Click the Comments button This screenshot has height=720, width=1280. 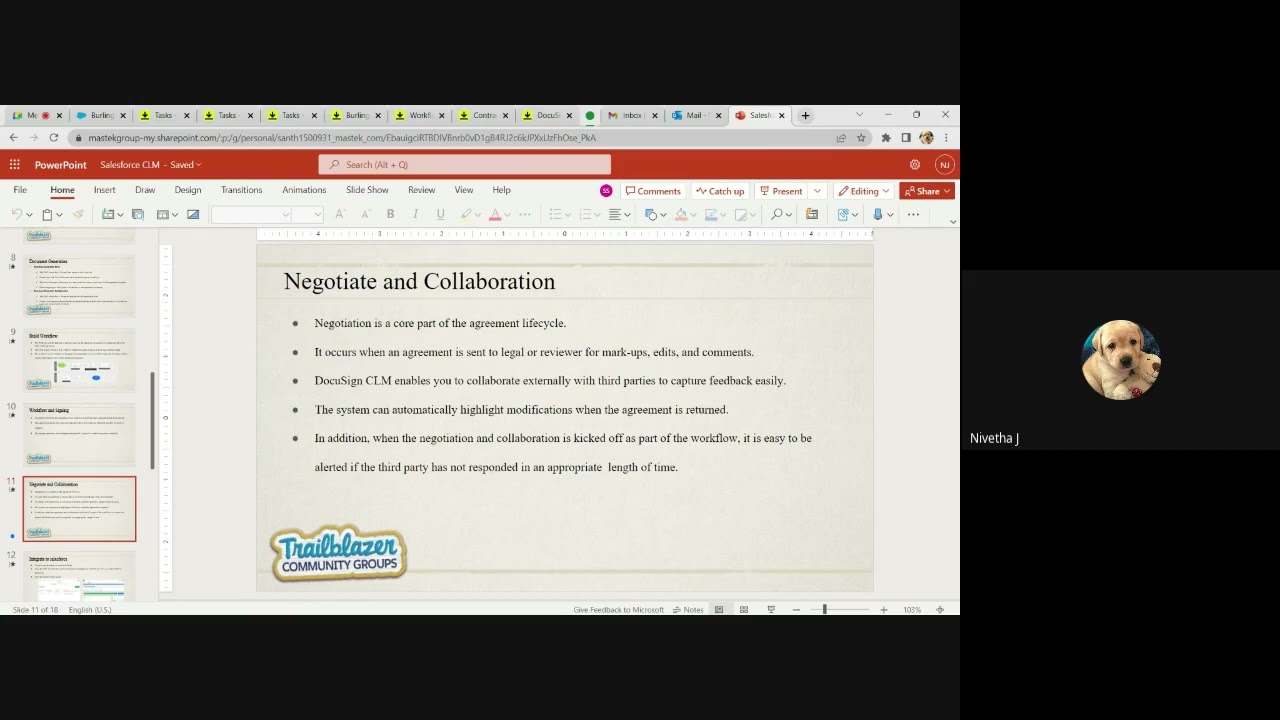point(653,191)
